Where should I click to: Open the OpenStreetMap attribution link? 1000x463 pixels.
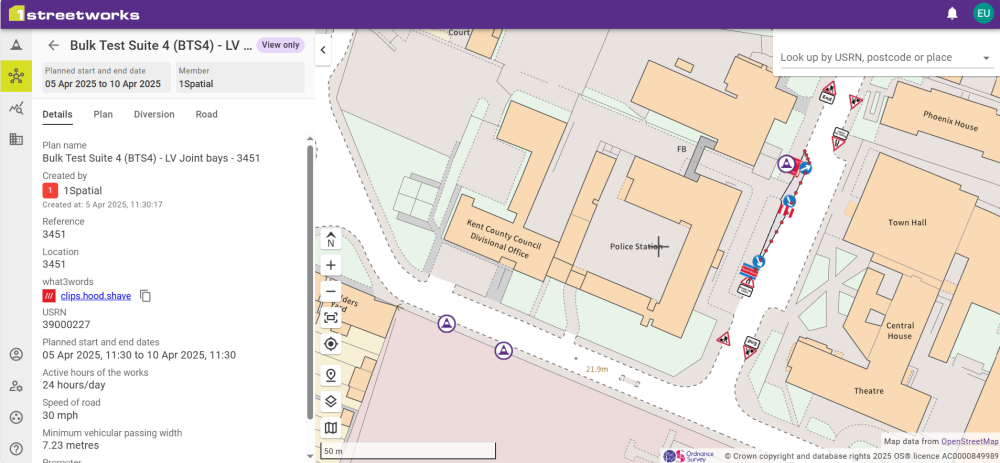(x=969, y=441)
